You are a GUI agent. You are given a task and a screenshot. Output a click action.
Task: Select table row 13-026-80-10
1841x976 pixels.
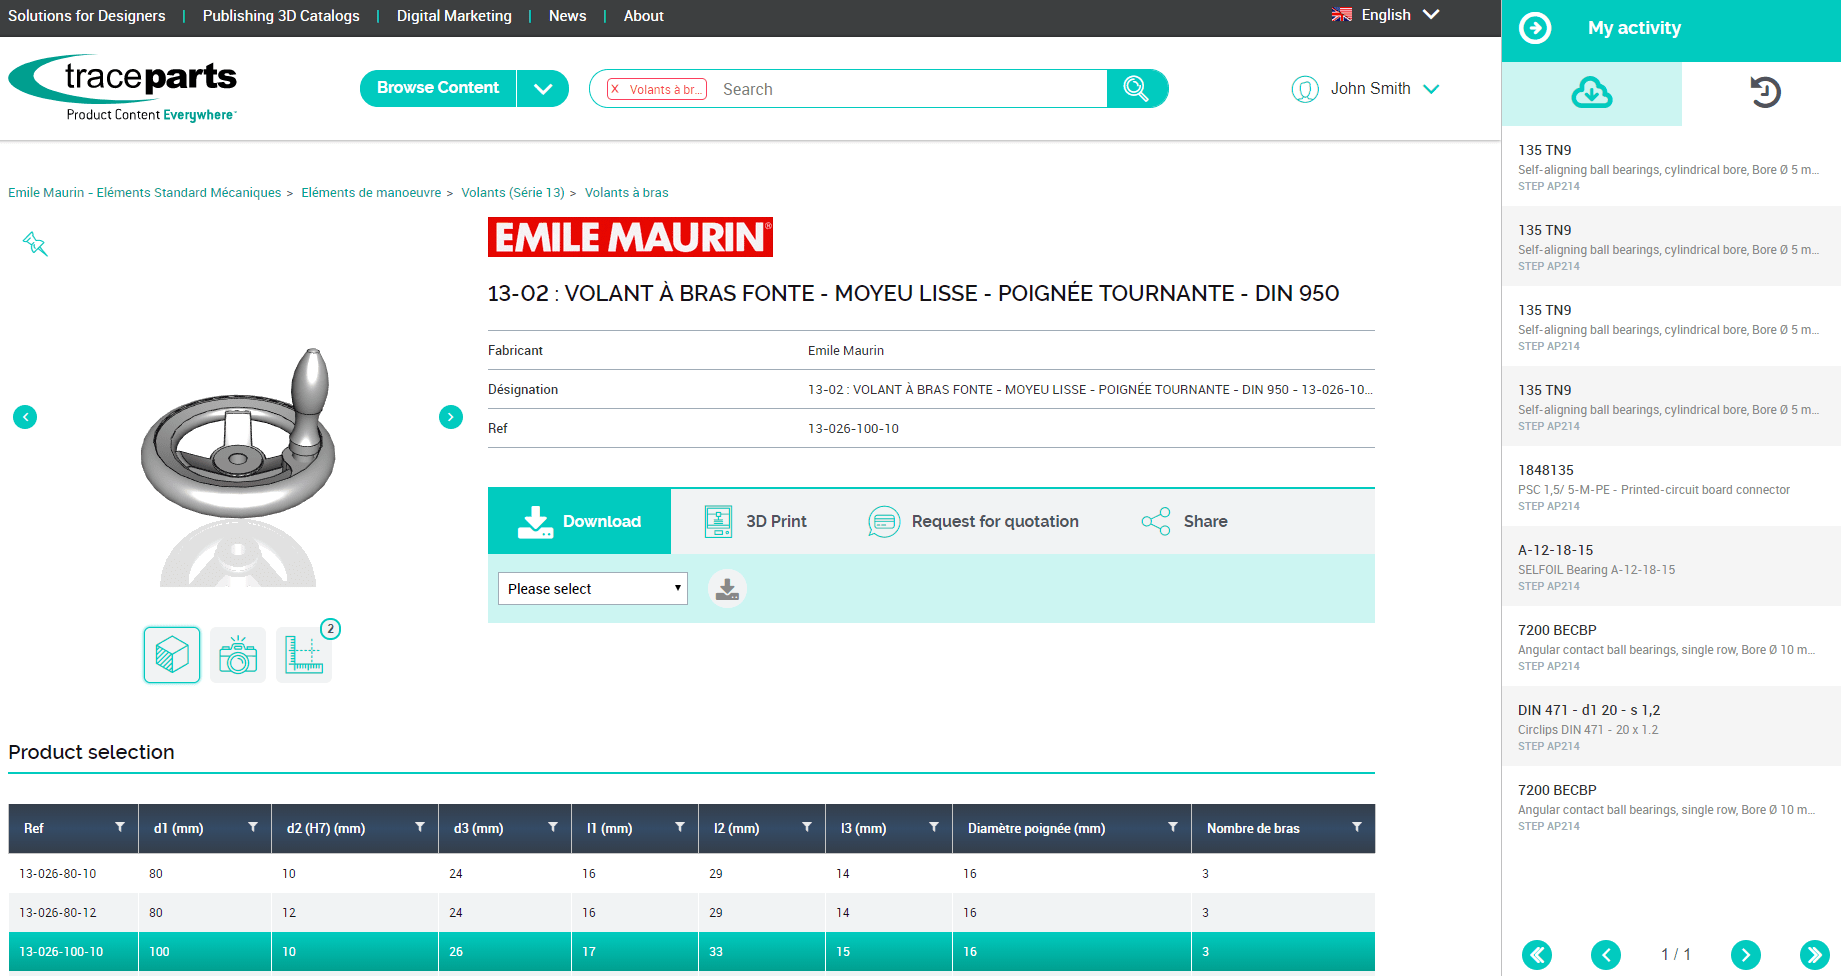point(691,873)
